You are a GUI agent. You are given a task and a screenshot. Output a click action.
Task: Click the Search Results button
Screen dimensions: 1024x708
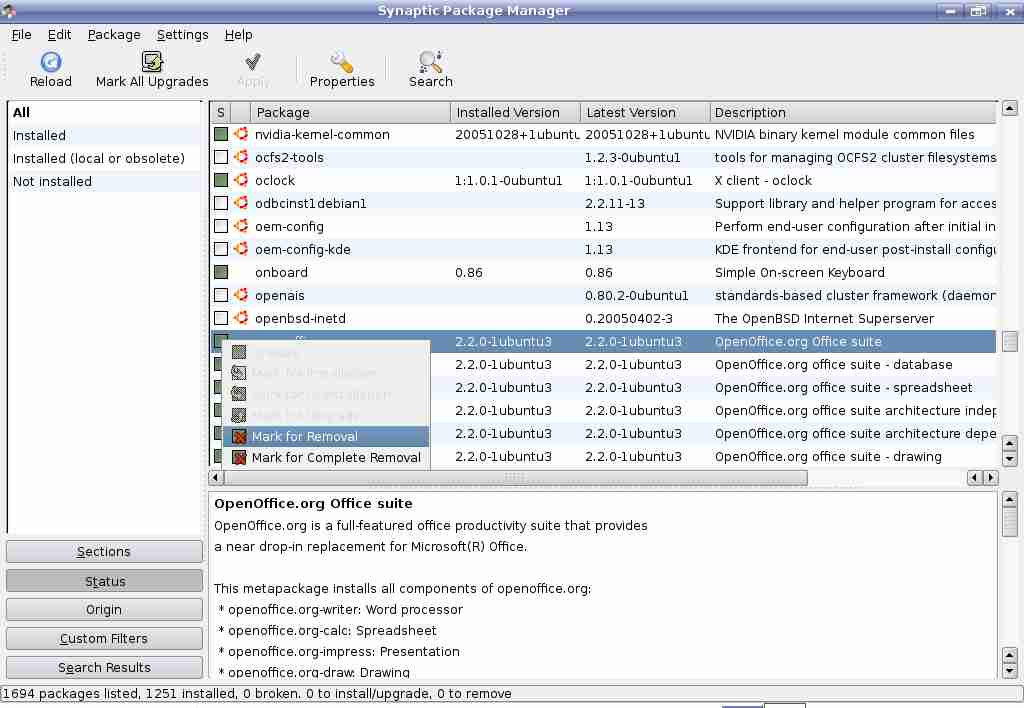tap(104, 667)
